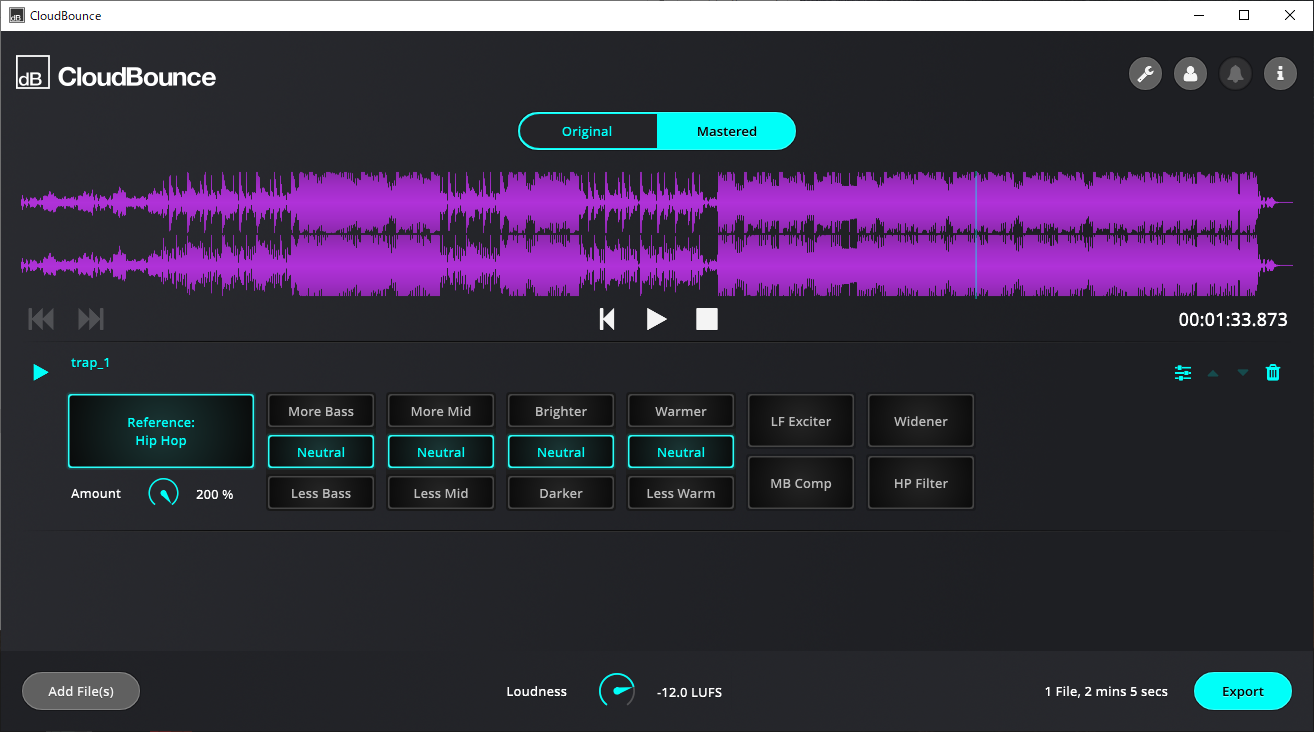This screenshot has height=732, width=1314.
Task: Switch to the Mastered tab
Action: click(x=726, y=131)
